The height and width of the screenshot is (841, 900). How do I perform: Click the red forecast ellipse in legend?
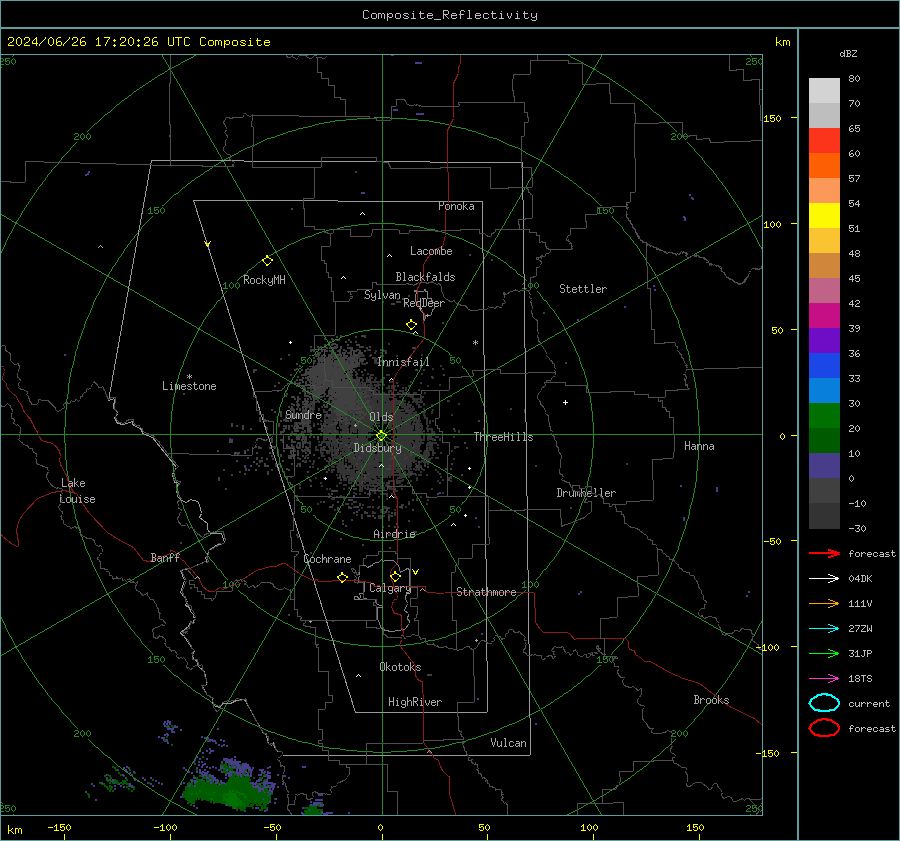click(824, 728)
